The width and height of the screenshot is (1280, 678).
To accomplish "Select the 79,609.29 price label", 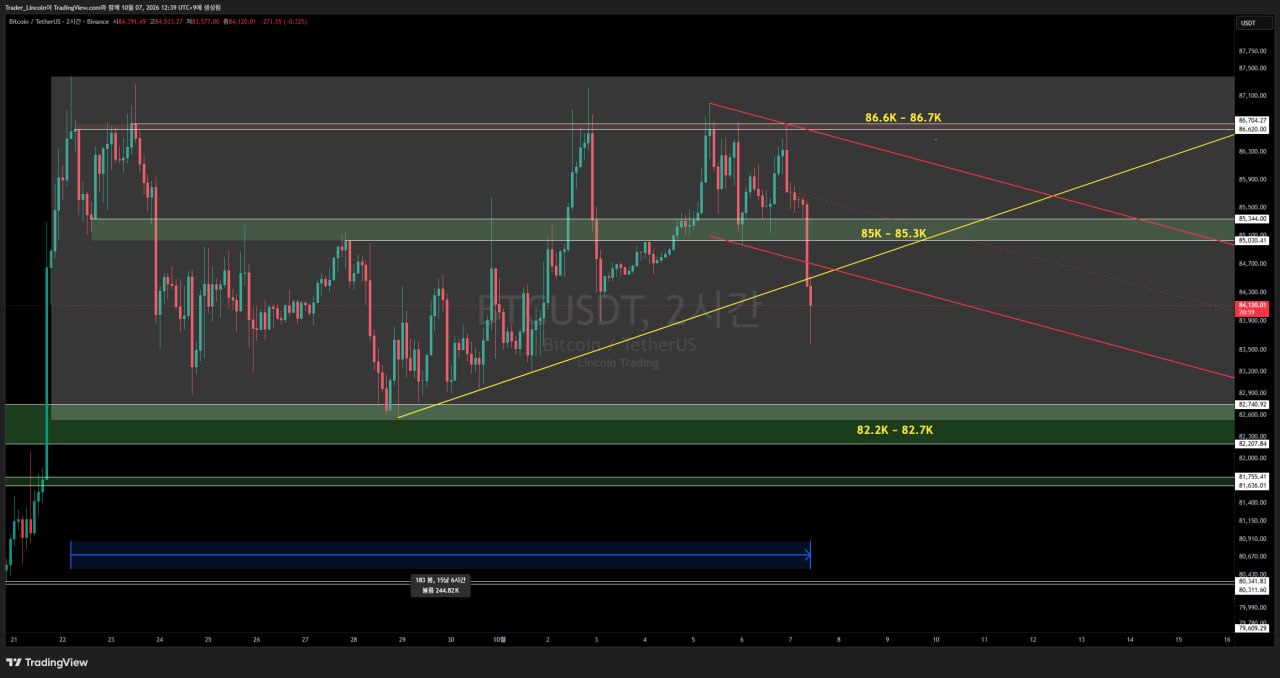I will coord(1252,628).
